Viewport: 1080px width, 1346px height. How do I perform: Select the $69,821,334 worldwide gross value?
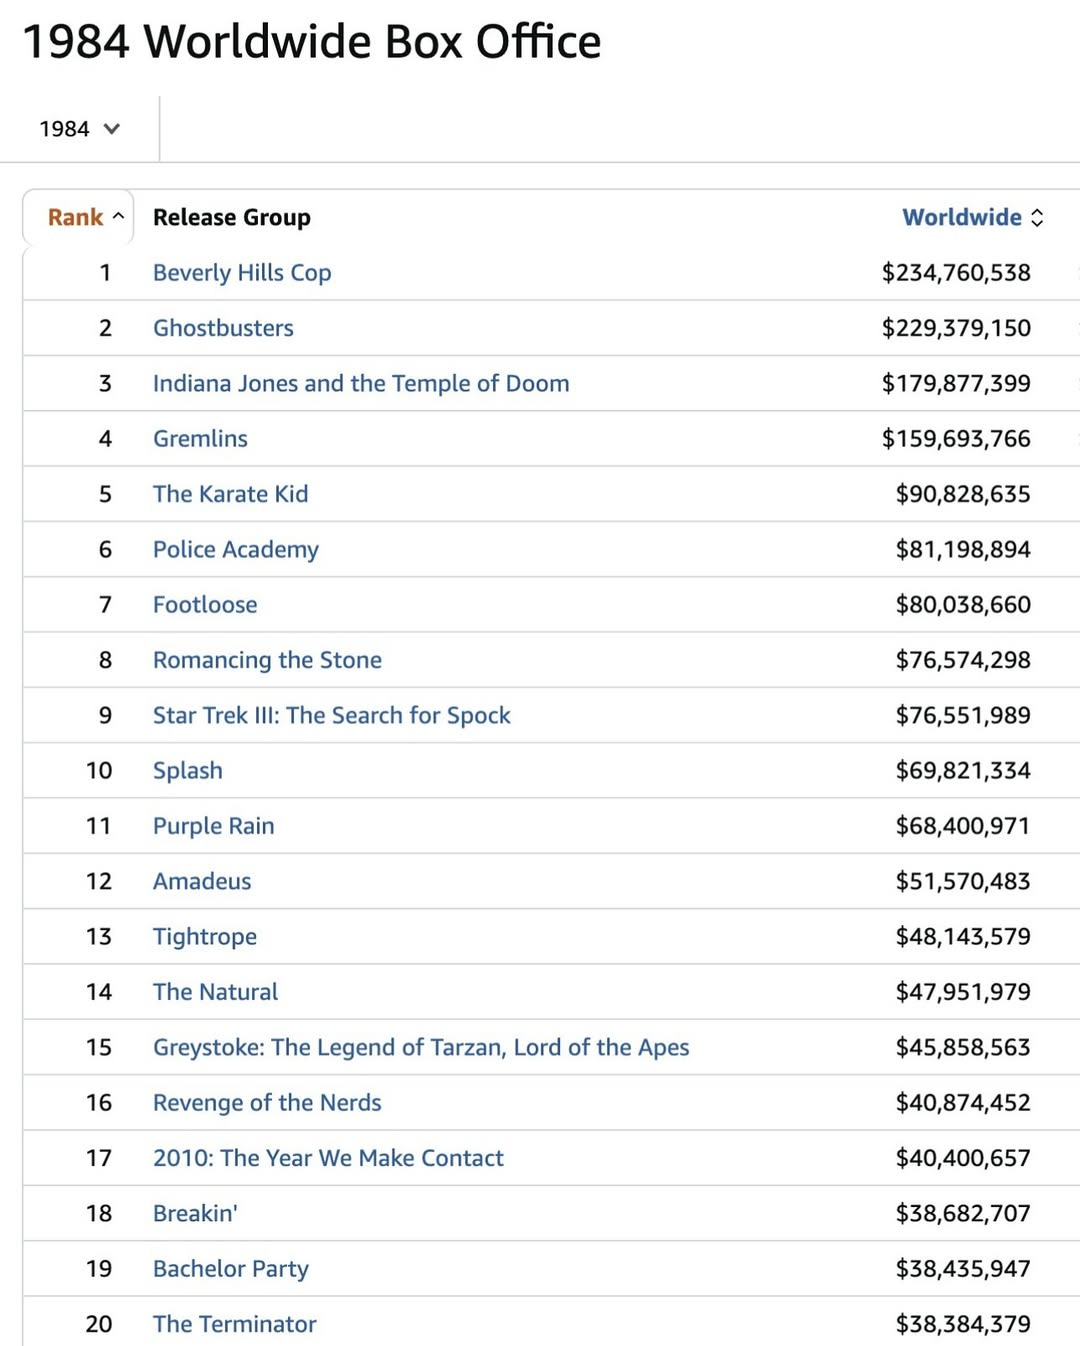pos(963,770)
